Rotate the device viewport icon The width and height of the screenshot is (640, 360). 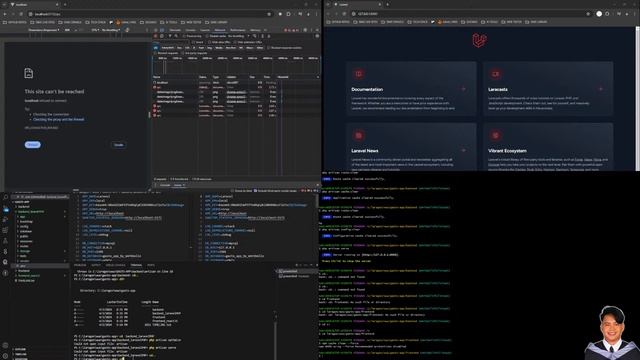127,30
